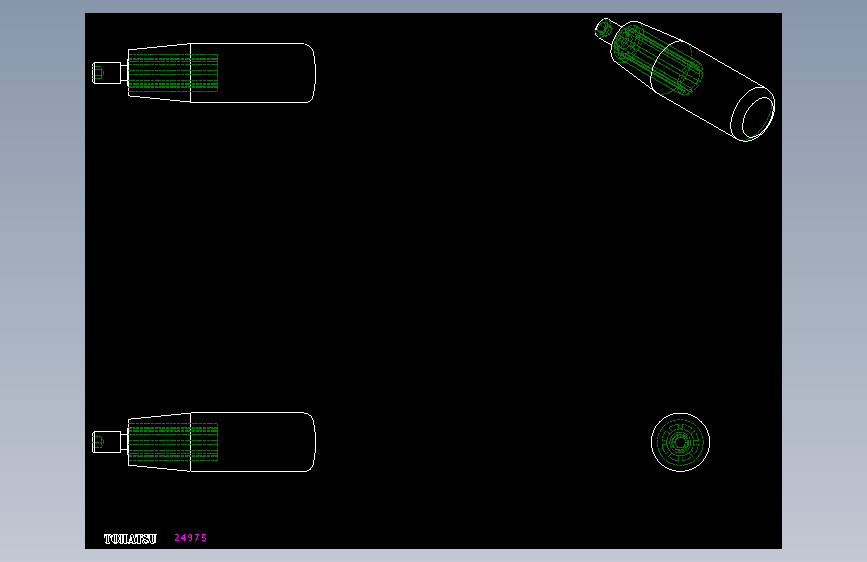Click the bottom-left side view handle drawing

click(203, 442)
